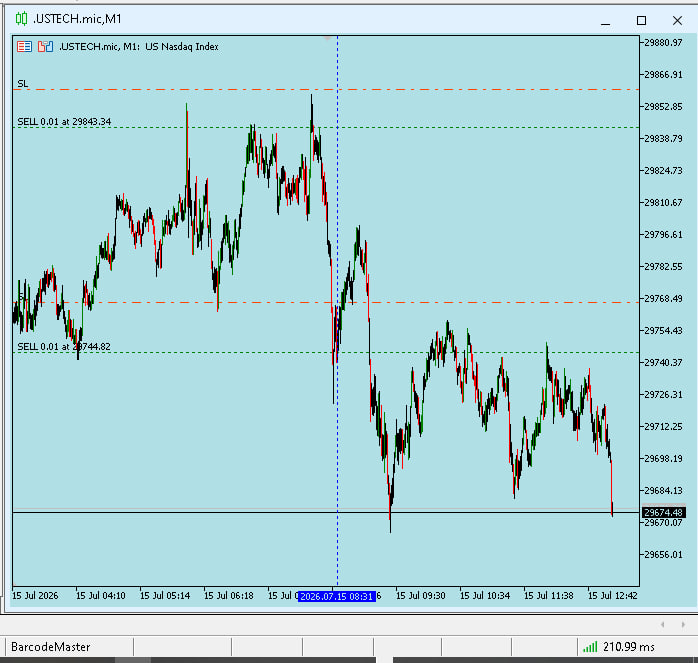Viewport: 698px width, 663px height.
Task: Click the scroll left arrow below the chart
Action: coord(663,625)
